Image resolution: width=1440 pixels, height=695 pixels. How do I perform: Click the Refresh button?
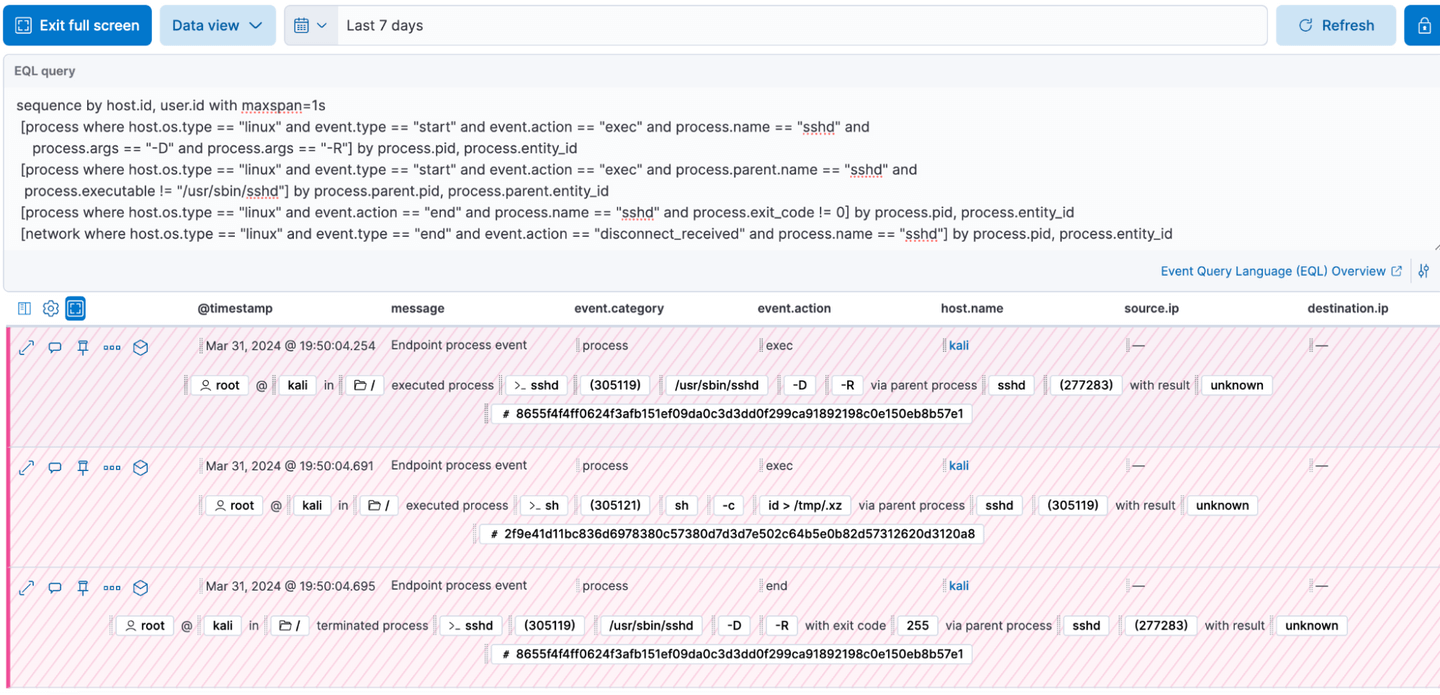pos(1335,25)
